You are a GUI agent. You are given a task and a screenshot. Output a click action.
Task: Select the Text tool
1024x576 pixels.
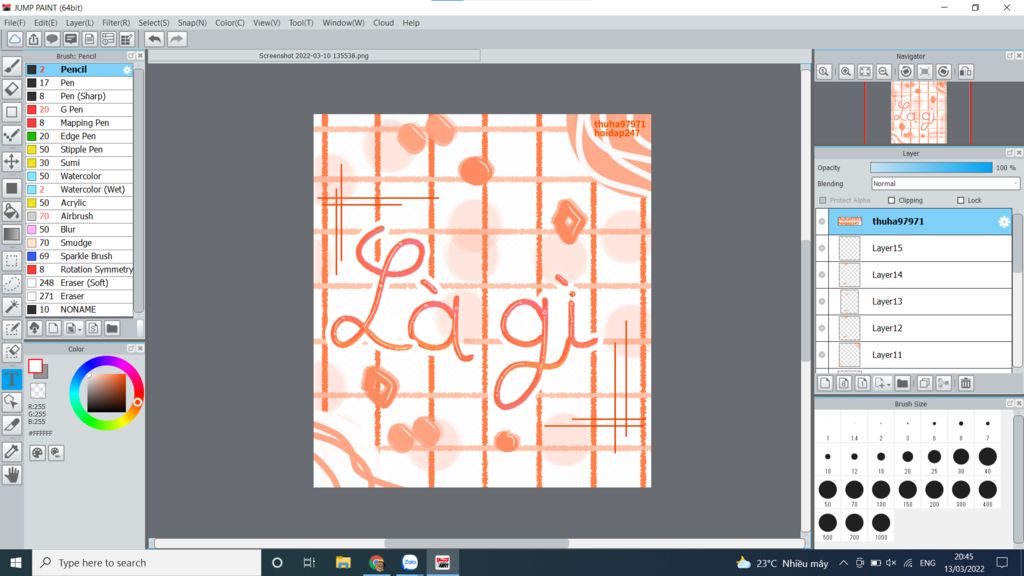(x=12, y=379)
